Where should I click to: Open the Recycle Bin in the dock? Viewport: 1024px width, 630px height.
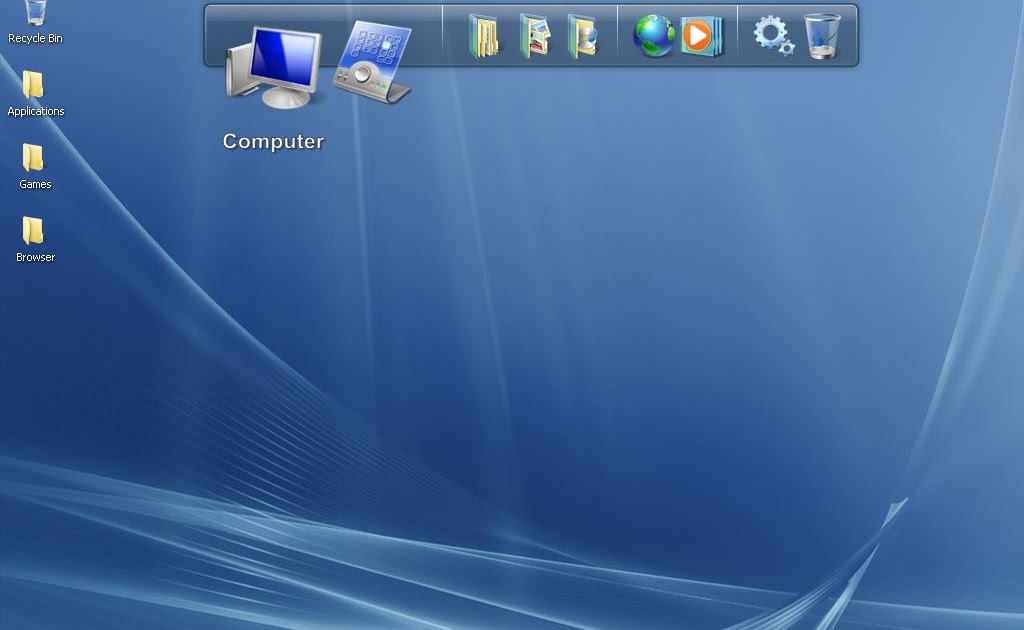pyautogui.click(x=822, y=37)
